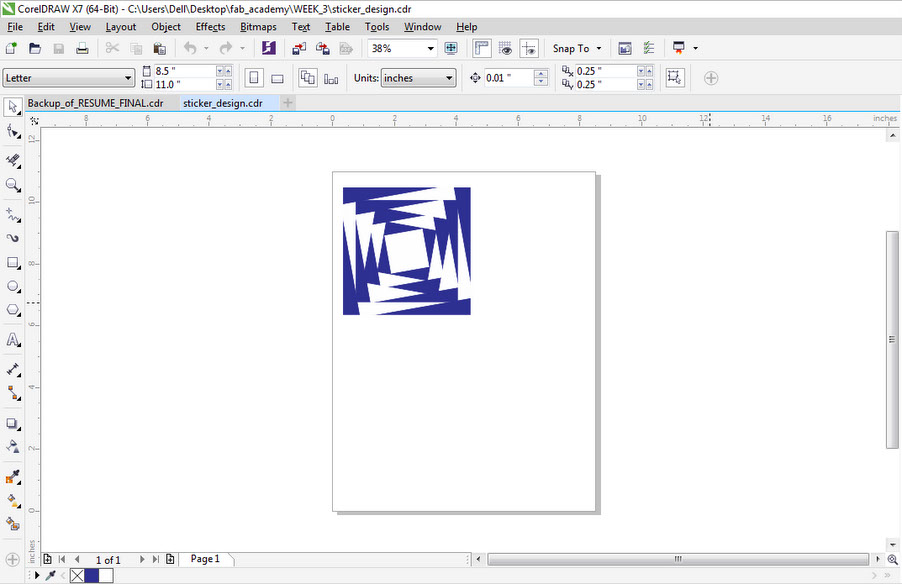The width and height of the screenshot is (902, 584).
Task: Select the Ellipse tool
Action: [13, 286]
